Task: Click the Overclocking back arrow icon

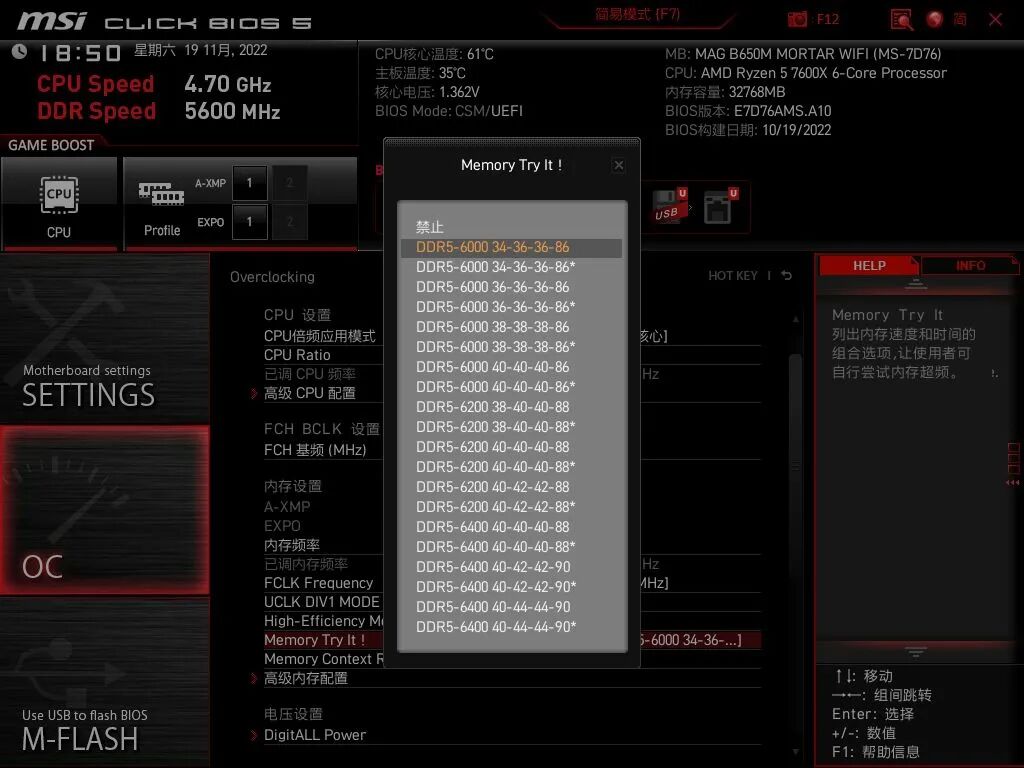Action: coord(787,276)
